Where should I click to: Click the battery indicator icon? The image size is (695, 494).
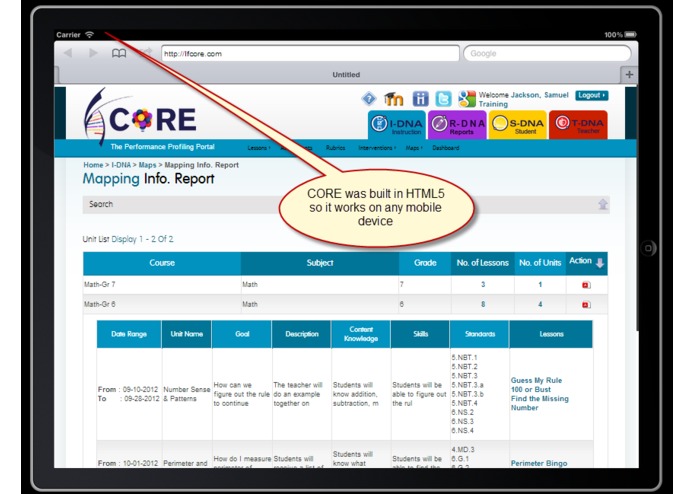click(630, 35)
